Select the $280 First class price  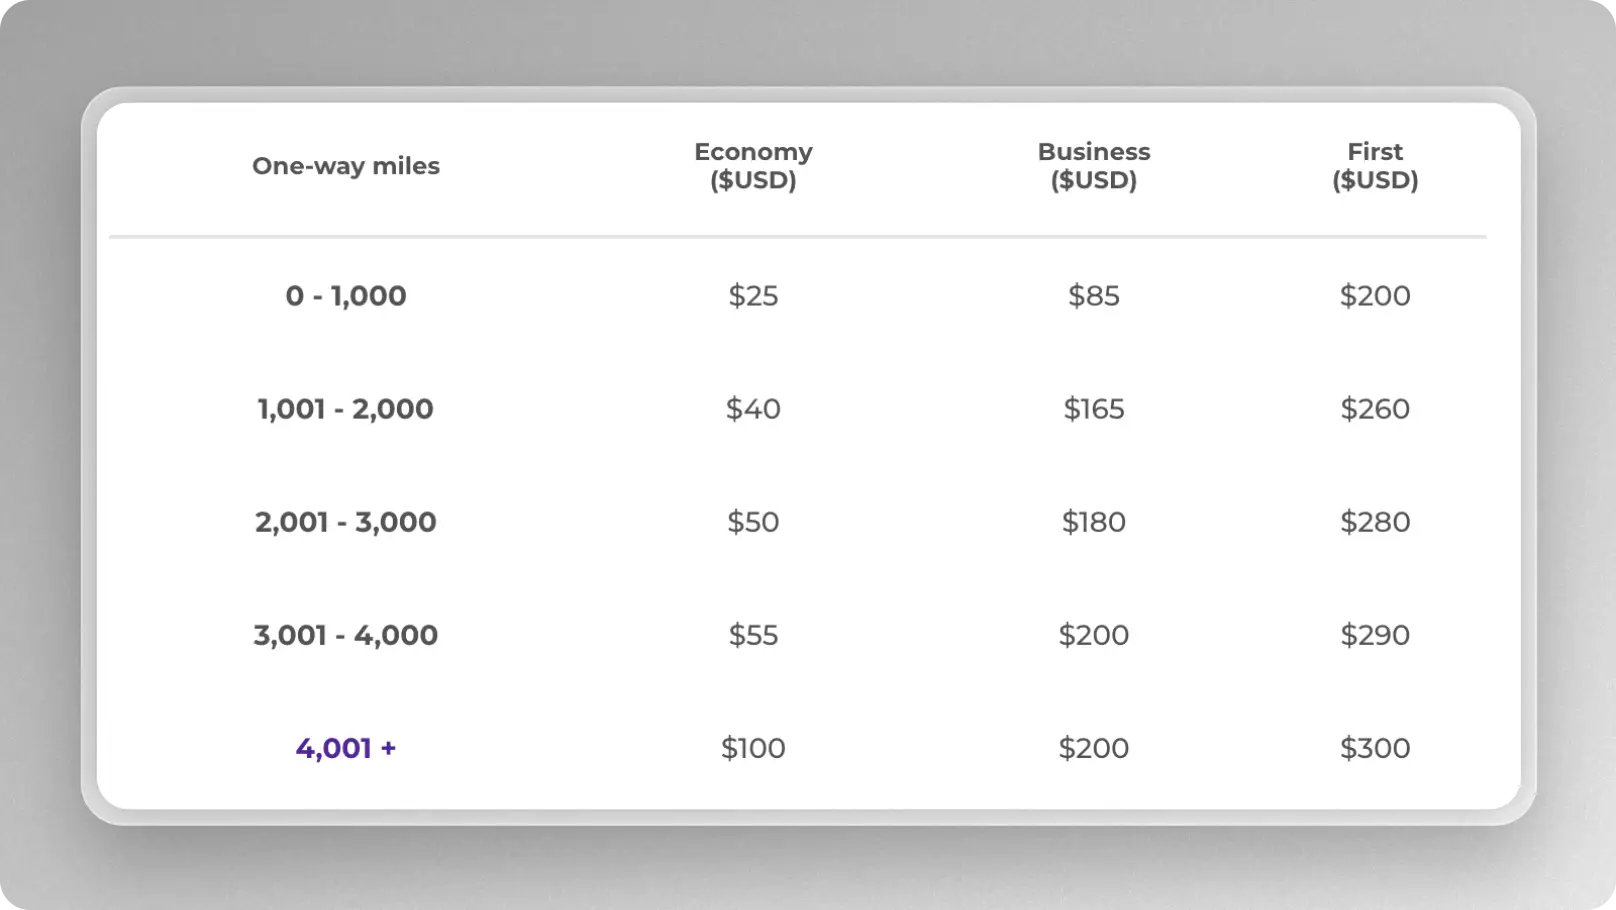[1375, 522]
